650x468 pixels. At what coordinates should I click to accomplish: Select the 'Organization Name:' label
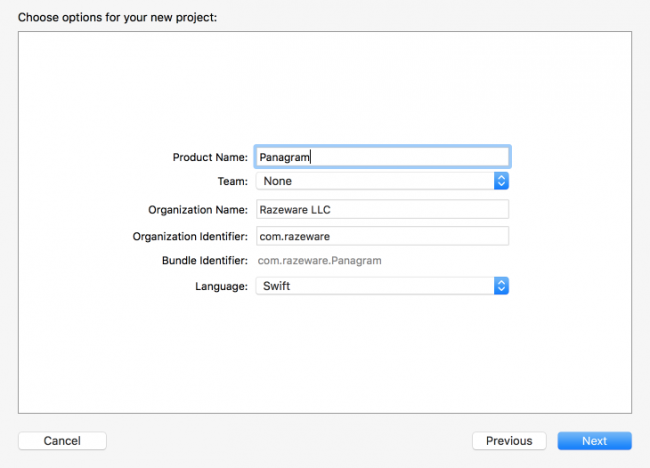[197, 209]
